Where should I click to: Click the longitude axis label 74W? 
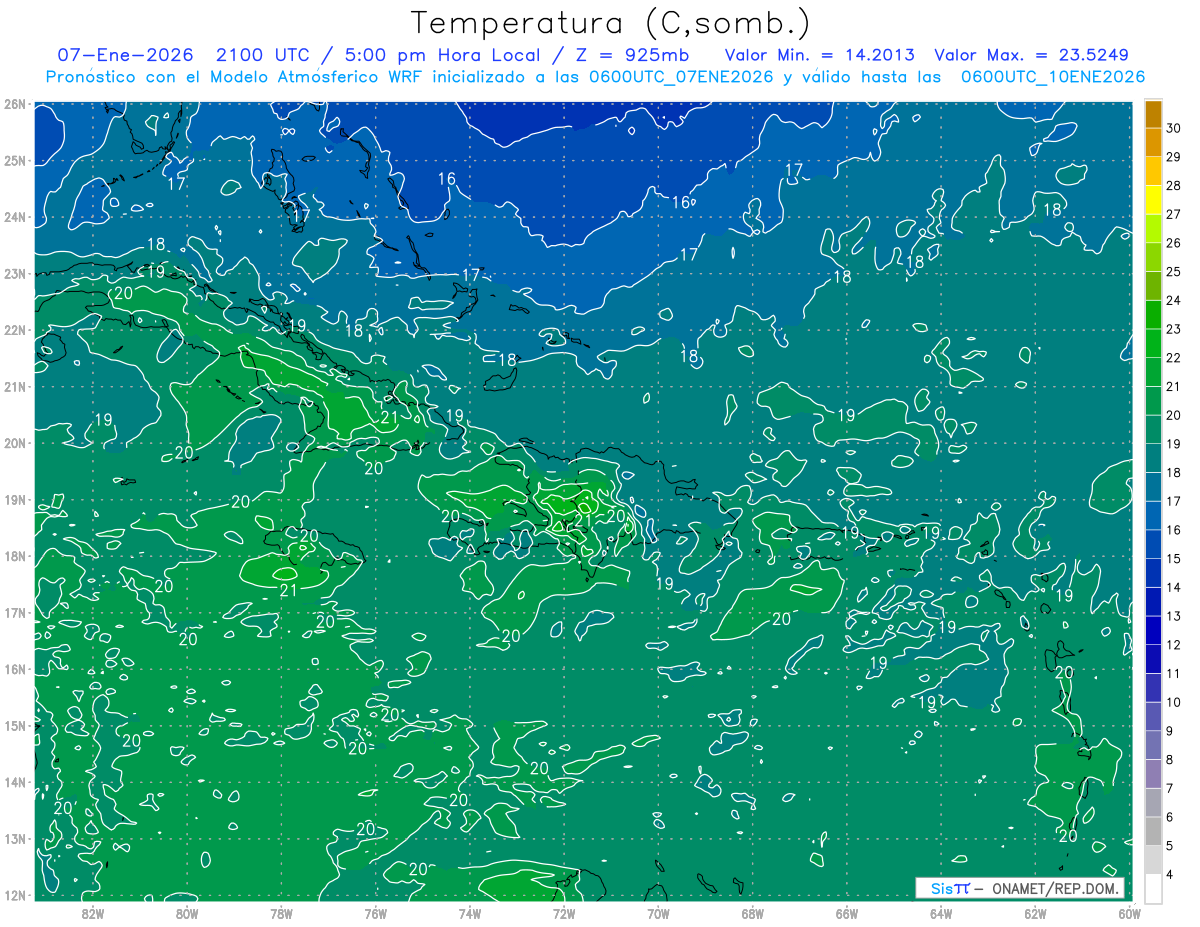[x=470, y=914]
